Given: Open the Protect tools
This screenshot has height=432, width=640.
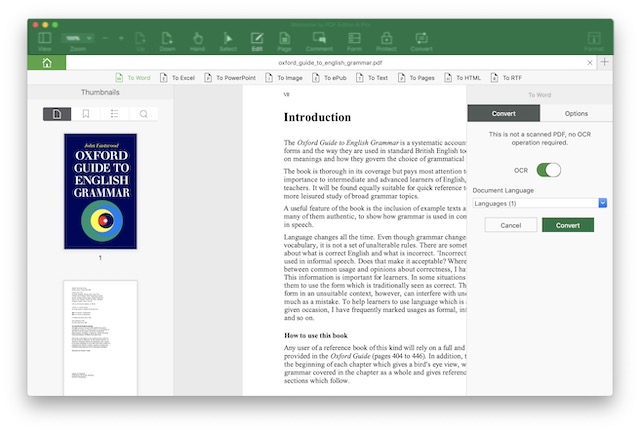Looking at the screenshot, I should (386, 41).
